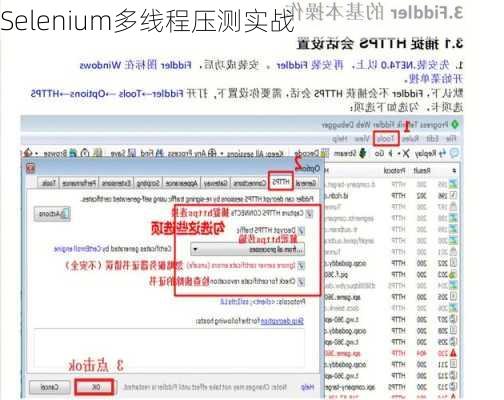Click the Fiddler green logo in title bar

pyautogui.click(x=455, y=125)
